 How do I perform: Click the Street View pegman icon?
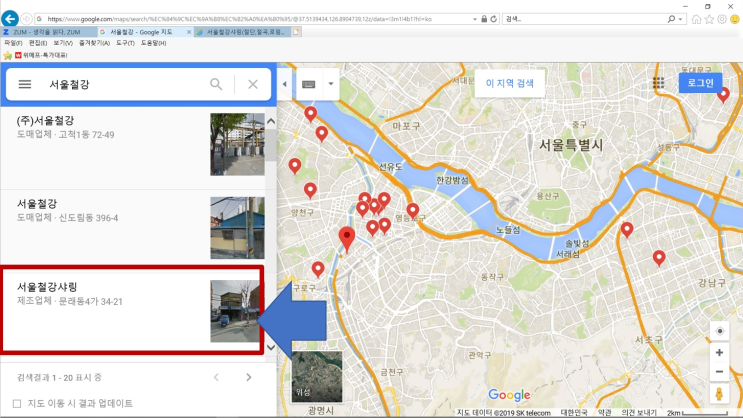(x=719, y=394)
